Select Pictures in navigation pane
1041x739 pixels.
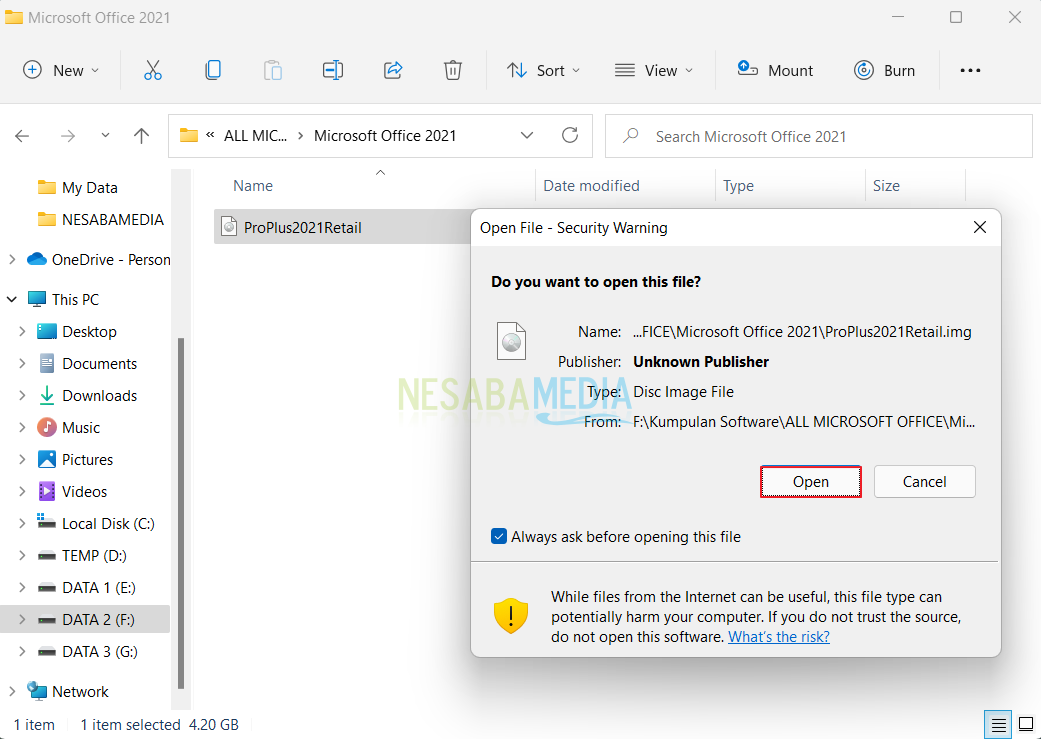[75, 459]
